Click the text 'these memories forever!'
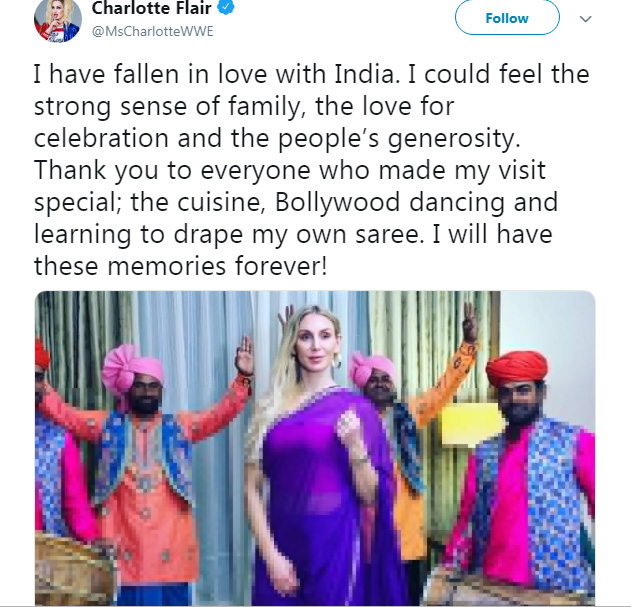The image size is (631, 607). pos(181,266)
